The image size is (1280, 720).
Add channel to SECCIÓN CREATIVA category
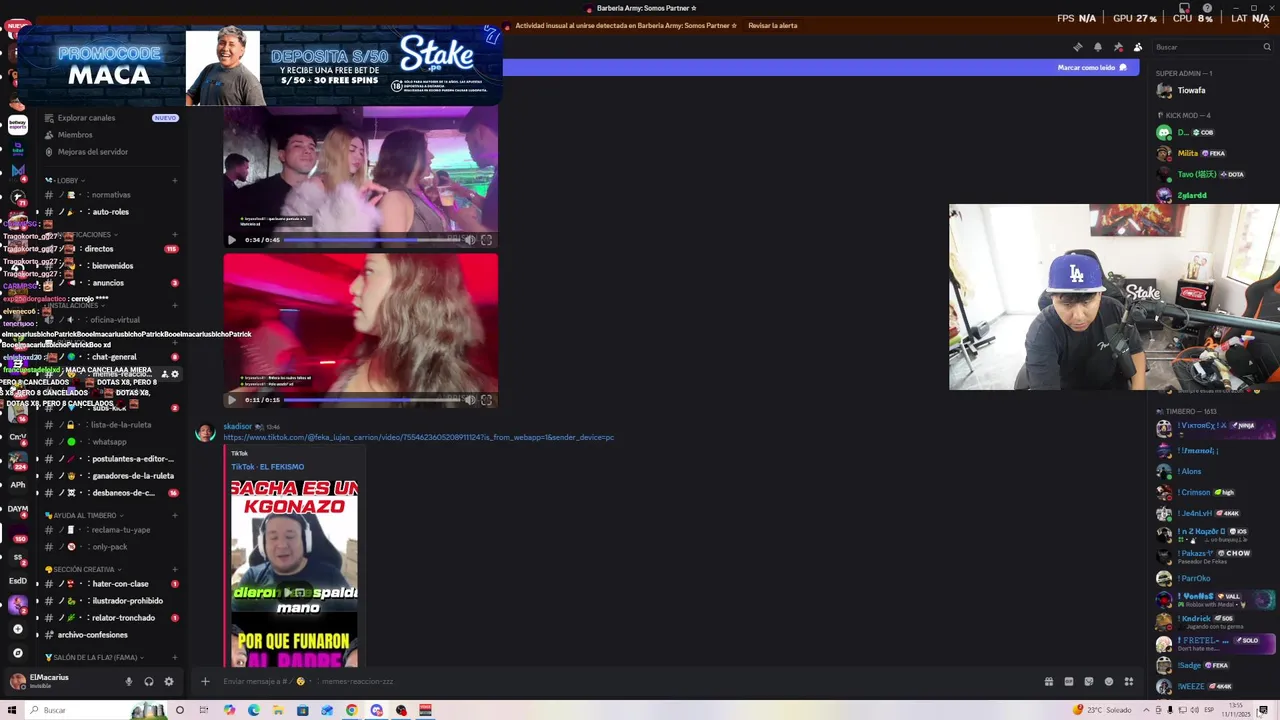point(174,570)
